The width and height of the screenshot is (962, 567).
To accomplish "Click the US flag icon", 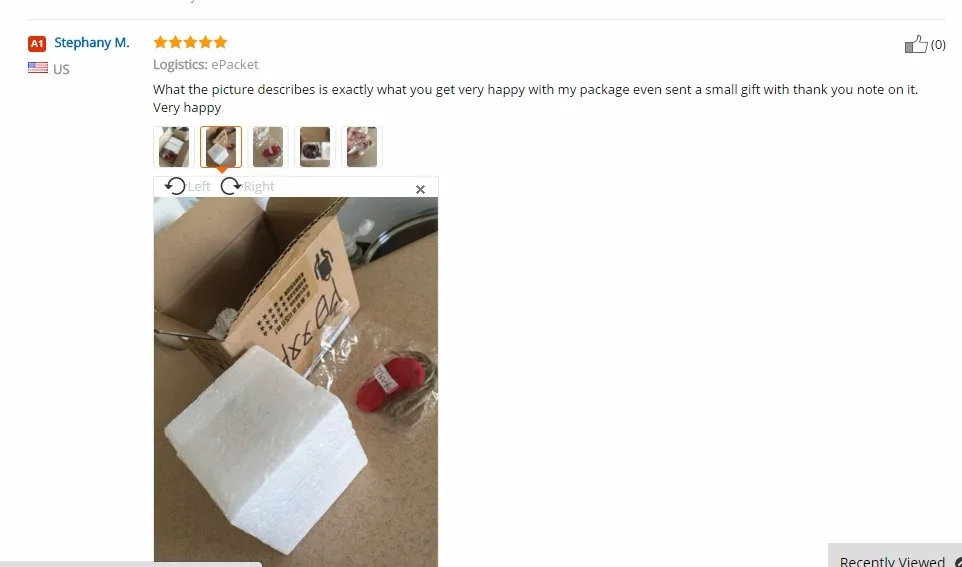I will click(x=38, y=68).
